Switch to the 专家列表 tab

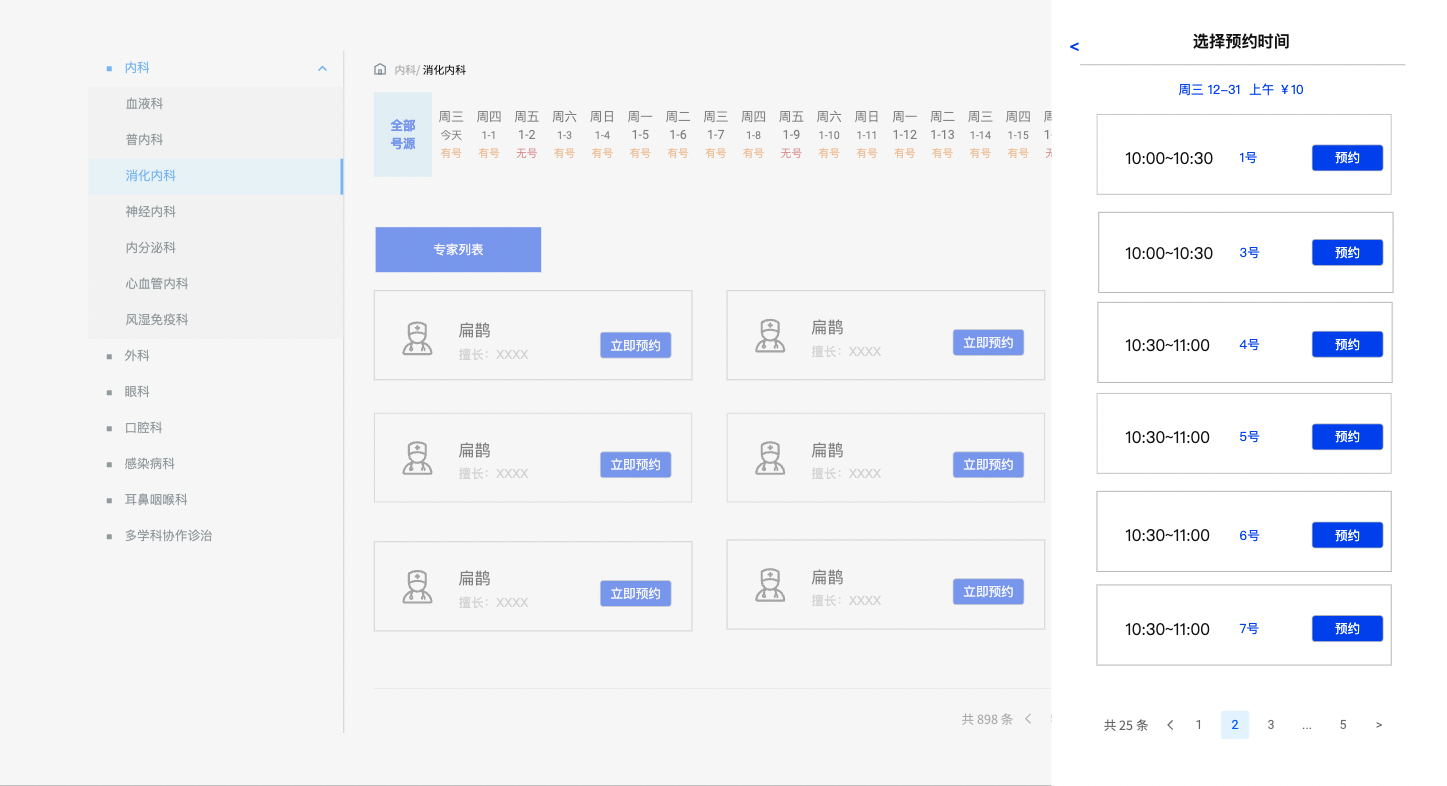tap(458, 250)
